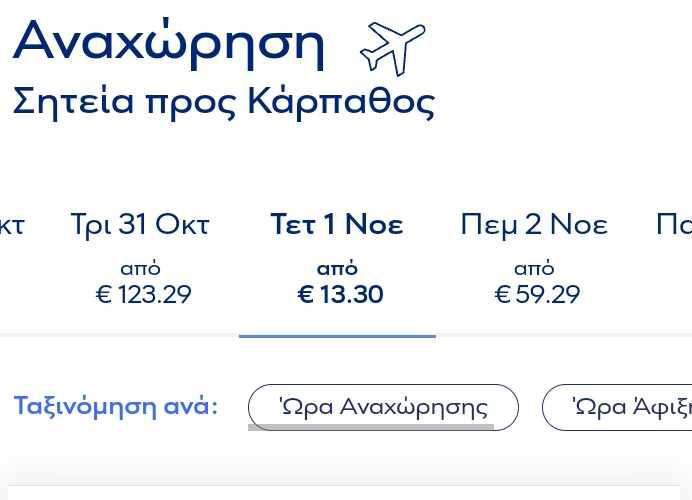Choose the Πεμ 2 Νοε date tab
692x500 pixels.
(534, 225)
